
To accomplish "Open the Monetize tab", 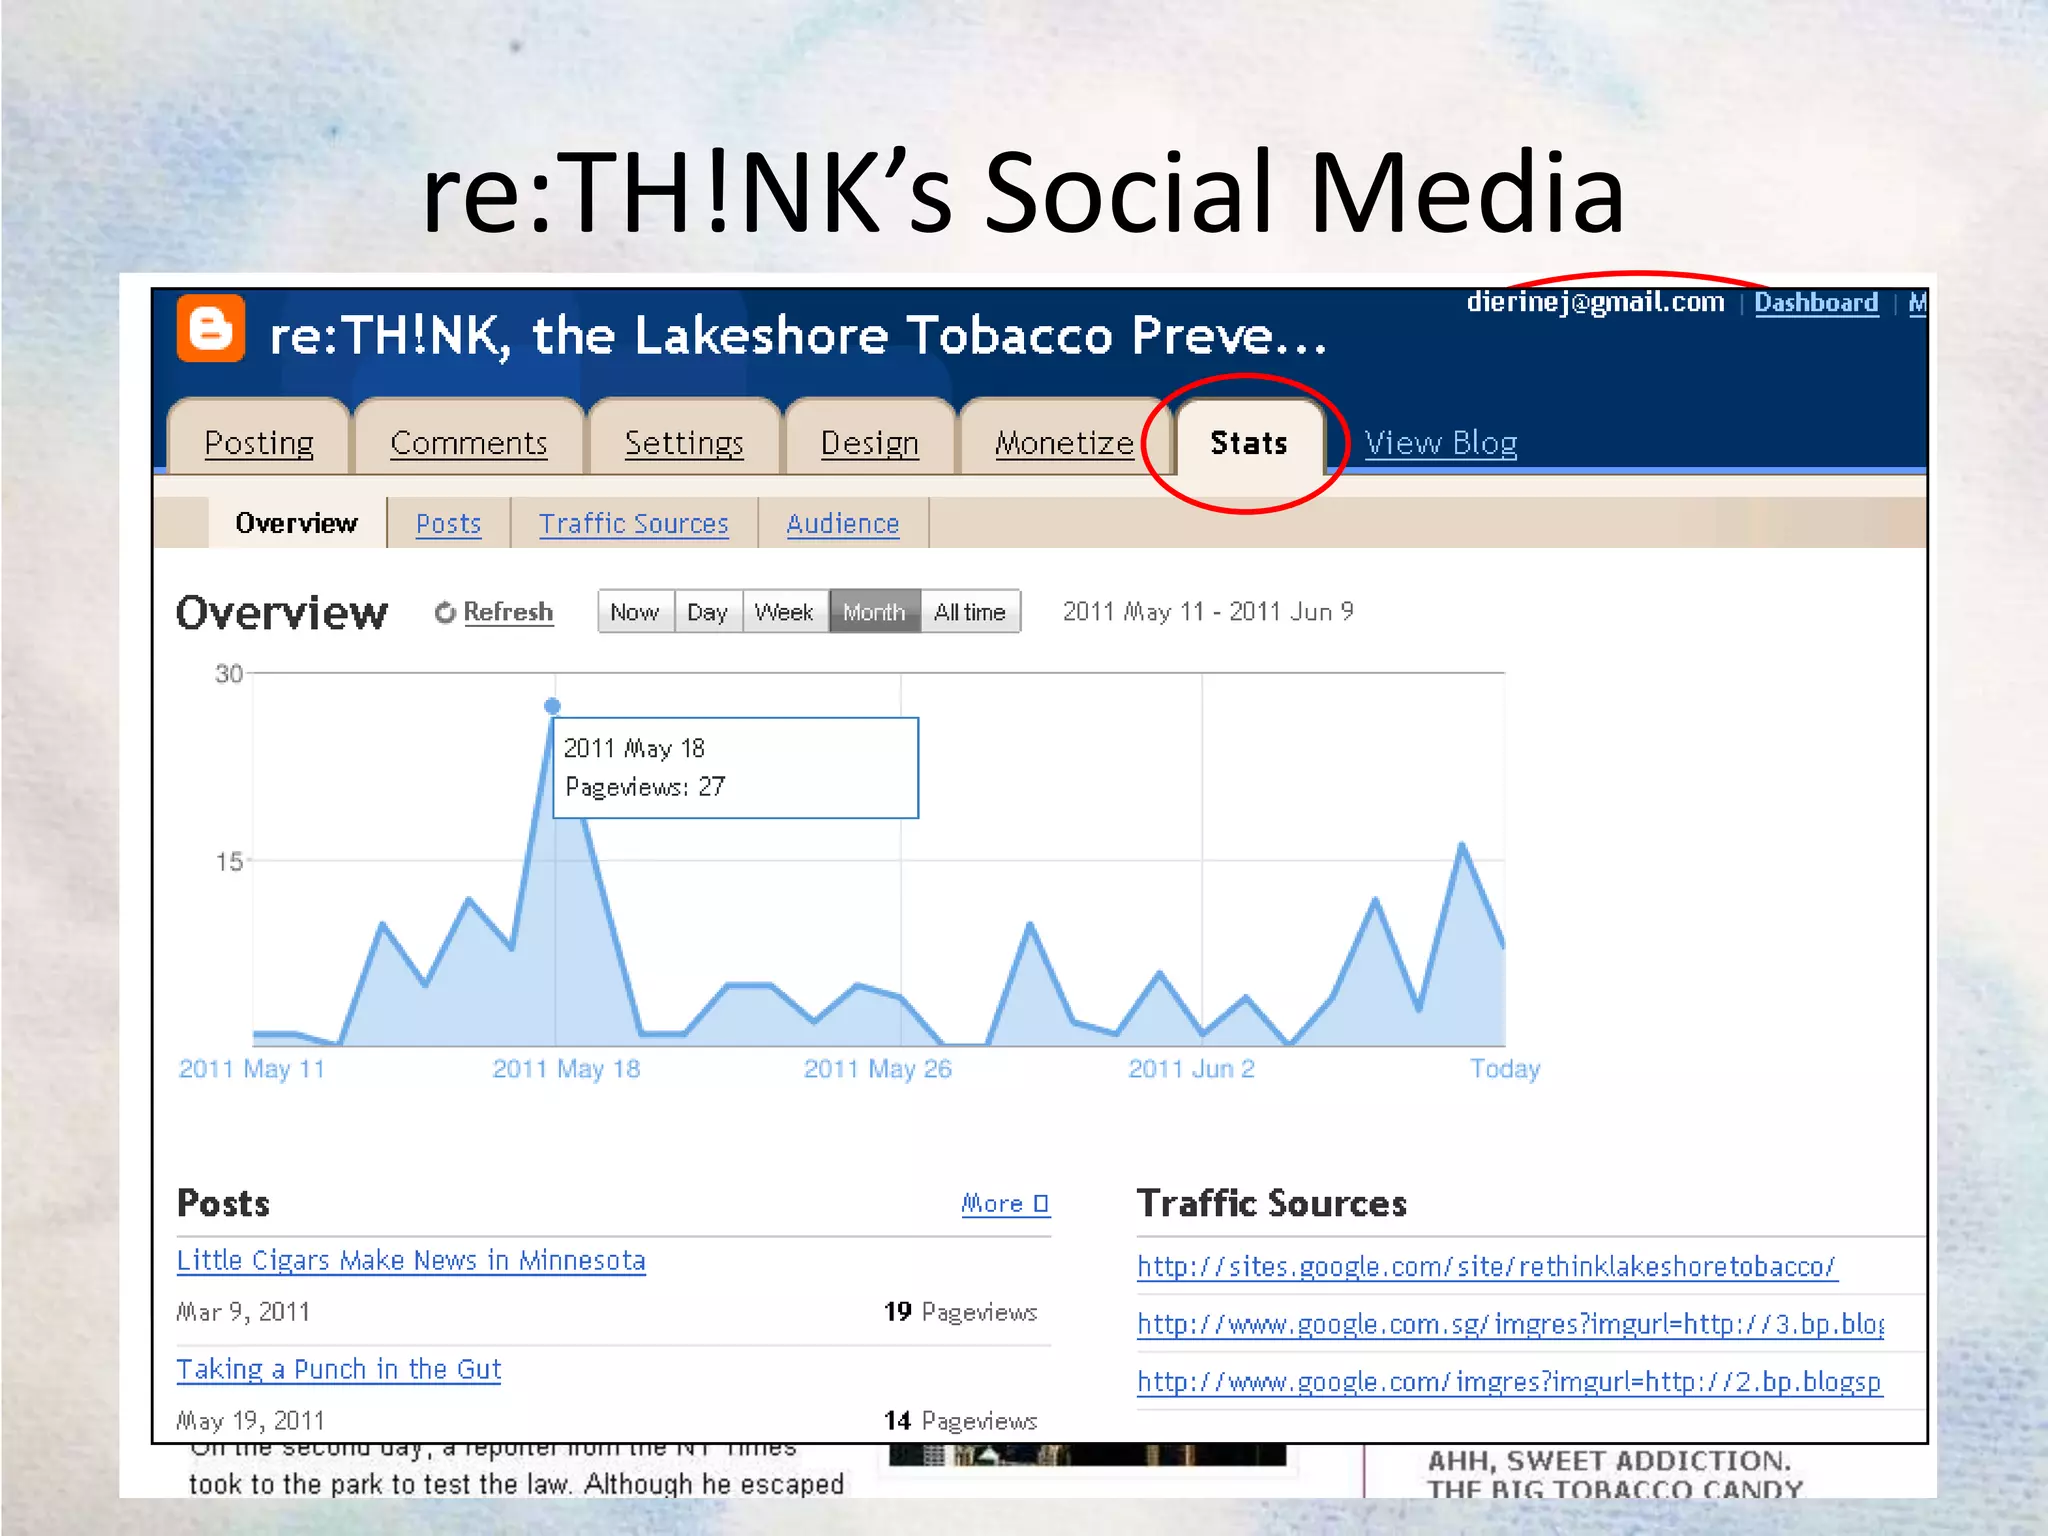I will pos(1064,442).
